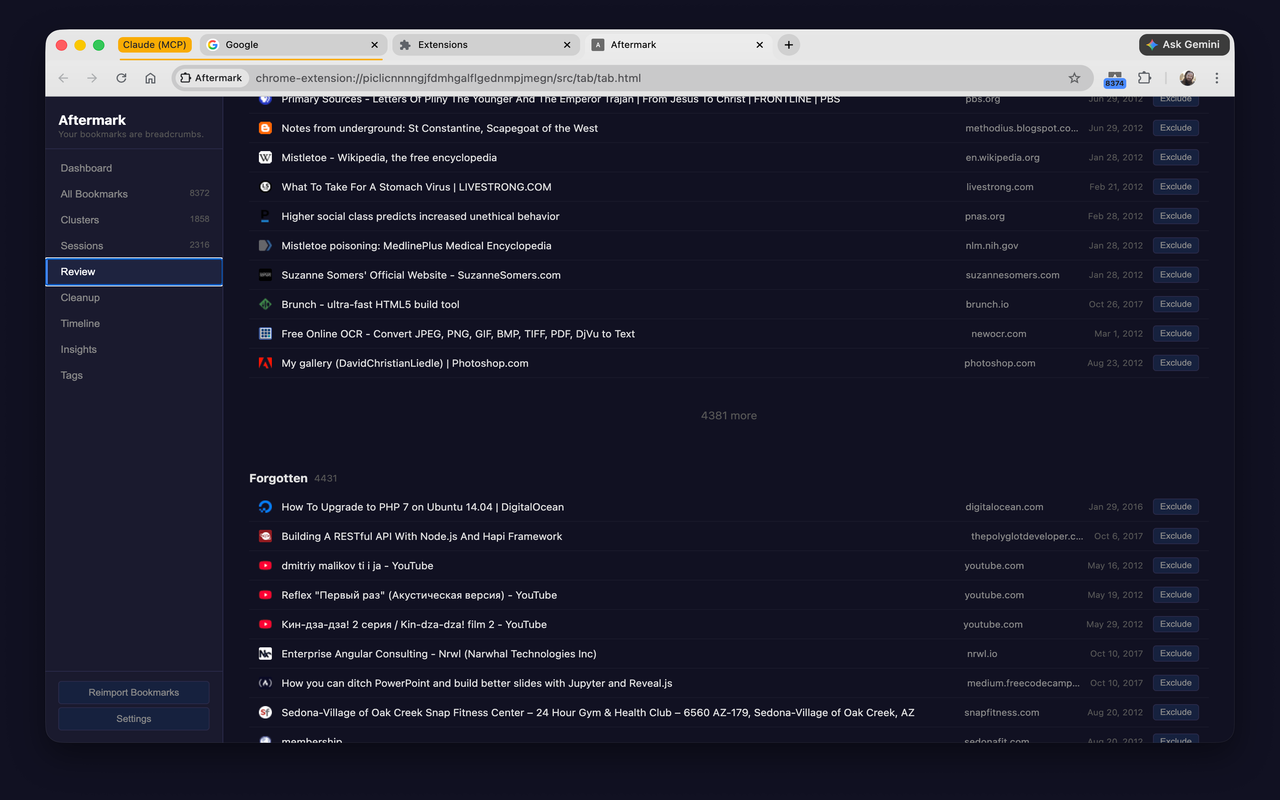Click the Oct 26, 2017 date text
This screenshot has height=800, width=1280.
1116,304
